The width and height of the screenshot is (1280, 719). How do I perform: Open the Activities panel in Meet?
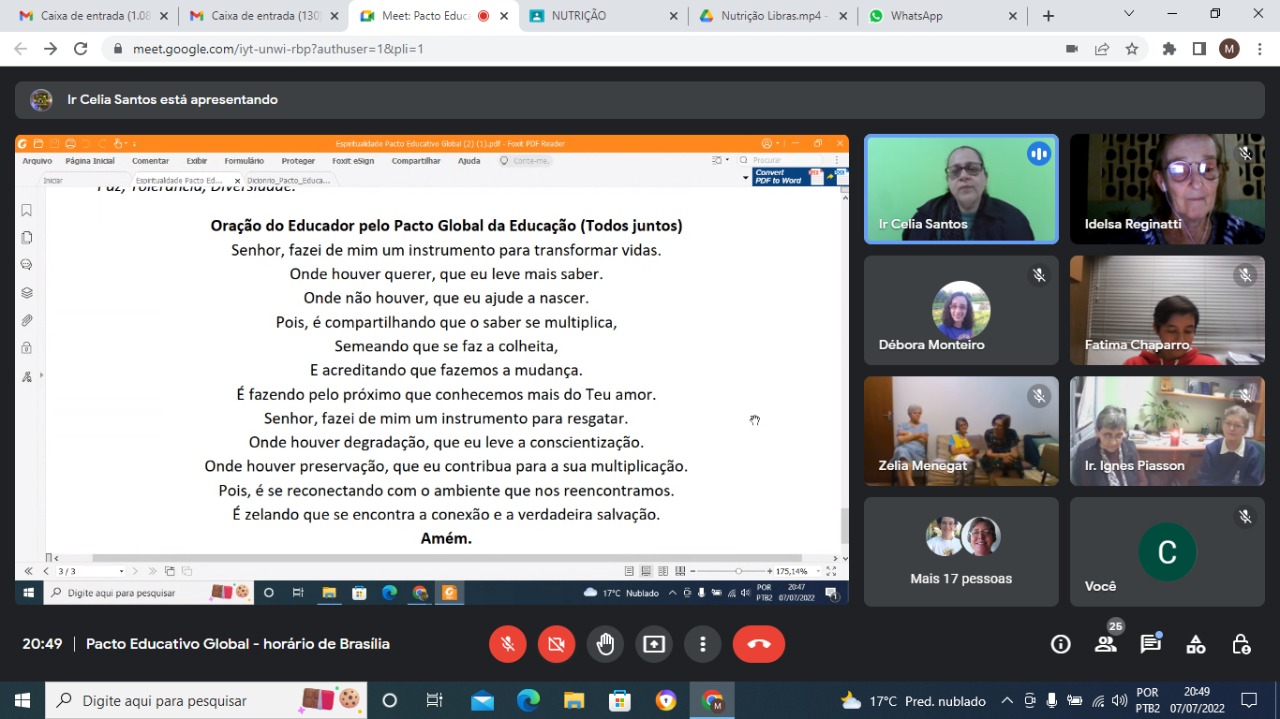(1196, 644)
